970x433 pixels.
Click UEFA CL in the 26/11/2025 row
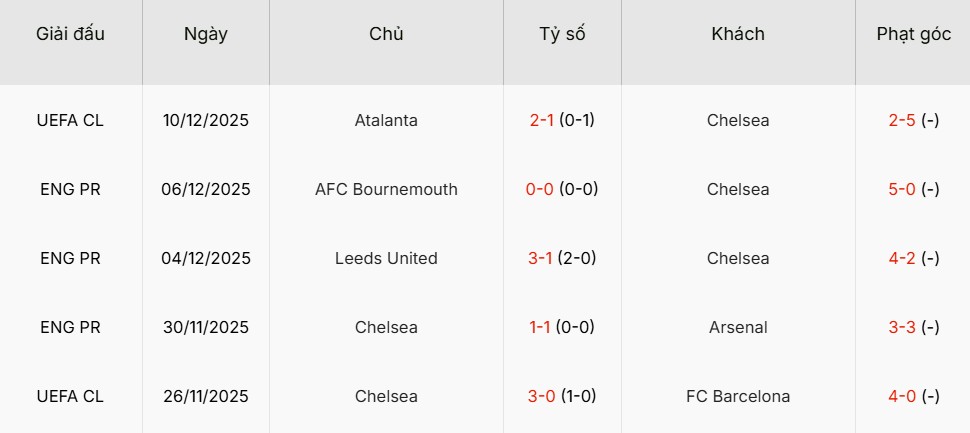coord(70,396)
